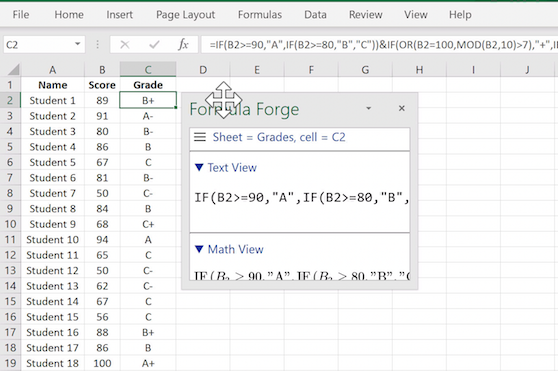Click score 62 for Student 13

(x=102, y=286)
